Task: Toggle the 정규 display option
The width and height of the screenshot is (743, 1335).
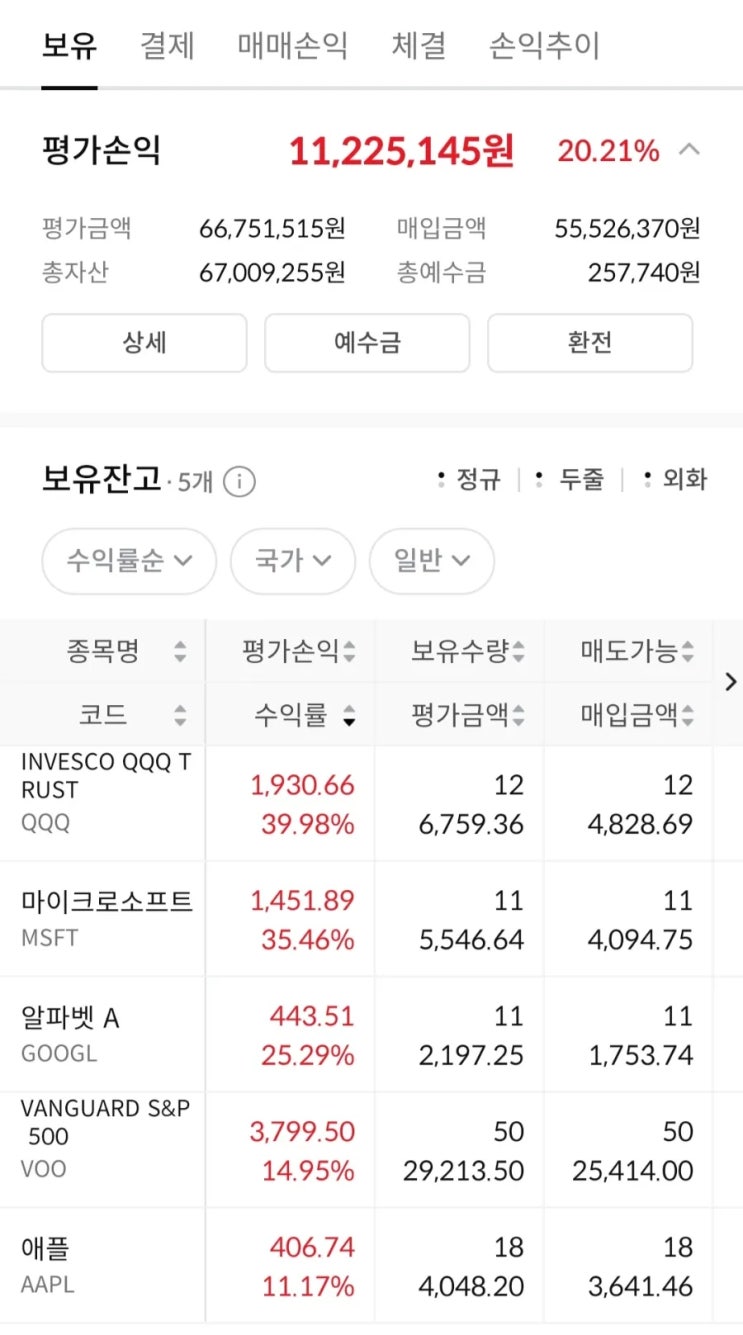Action: (469, 480)
